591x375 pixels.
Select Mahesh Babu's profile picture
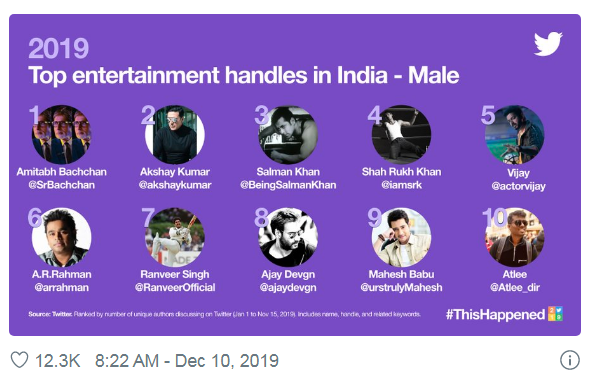(401, 237)
